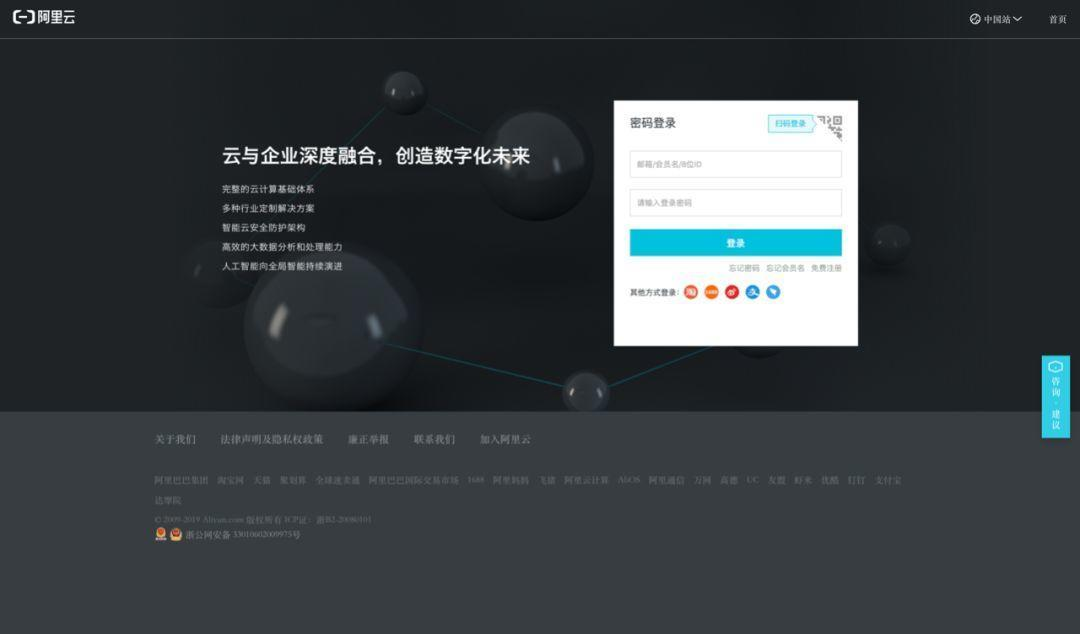Viewport: 1080px width, 634px height.
Task: Click the globe icon beside 中国站
Action: pos(975,19)
